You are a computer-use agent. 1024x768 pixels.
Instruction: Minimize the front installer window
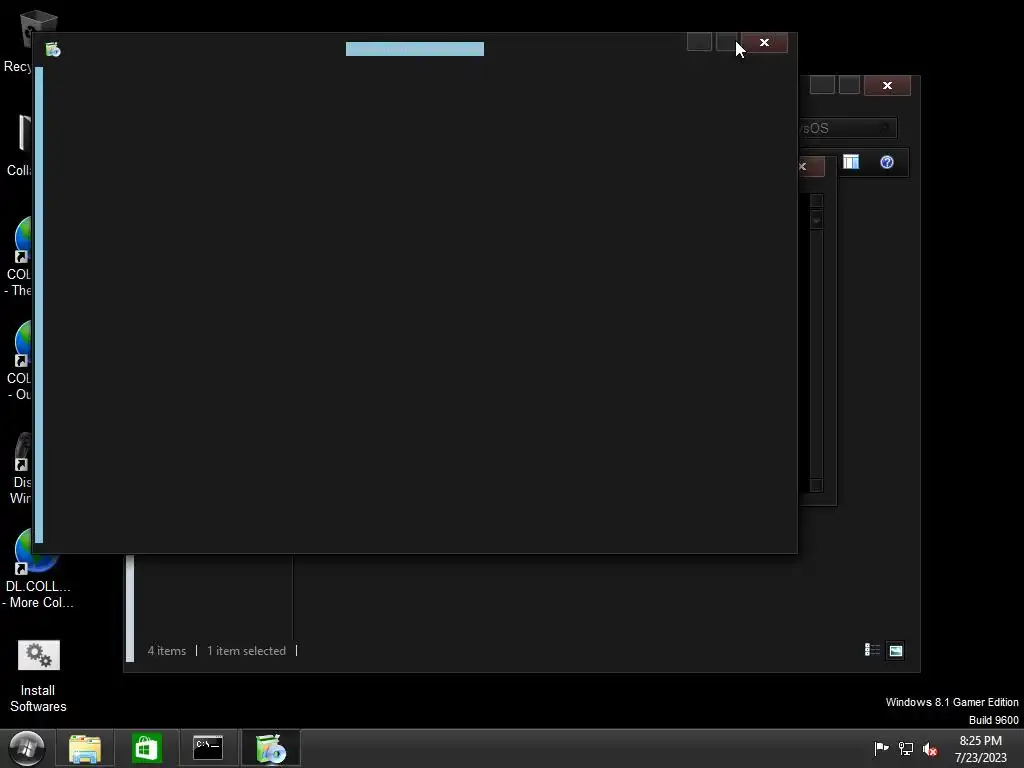coord(699,42)
